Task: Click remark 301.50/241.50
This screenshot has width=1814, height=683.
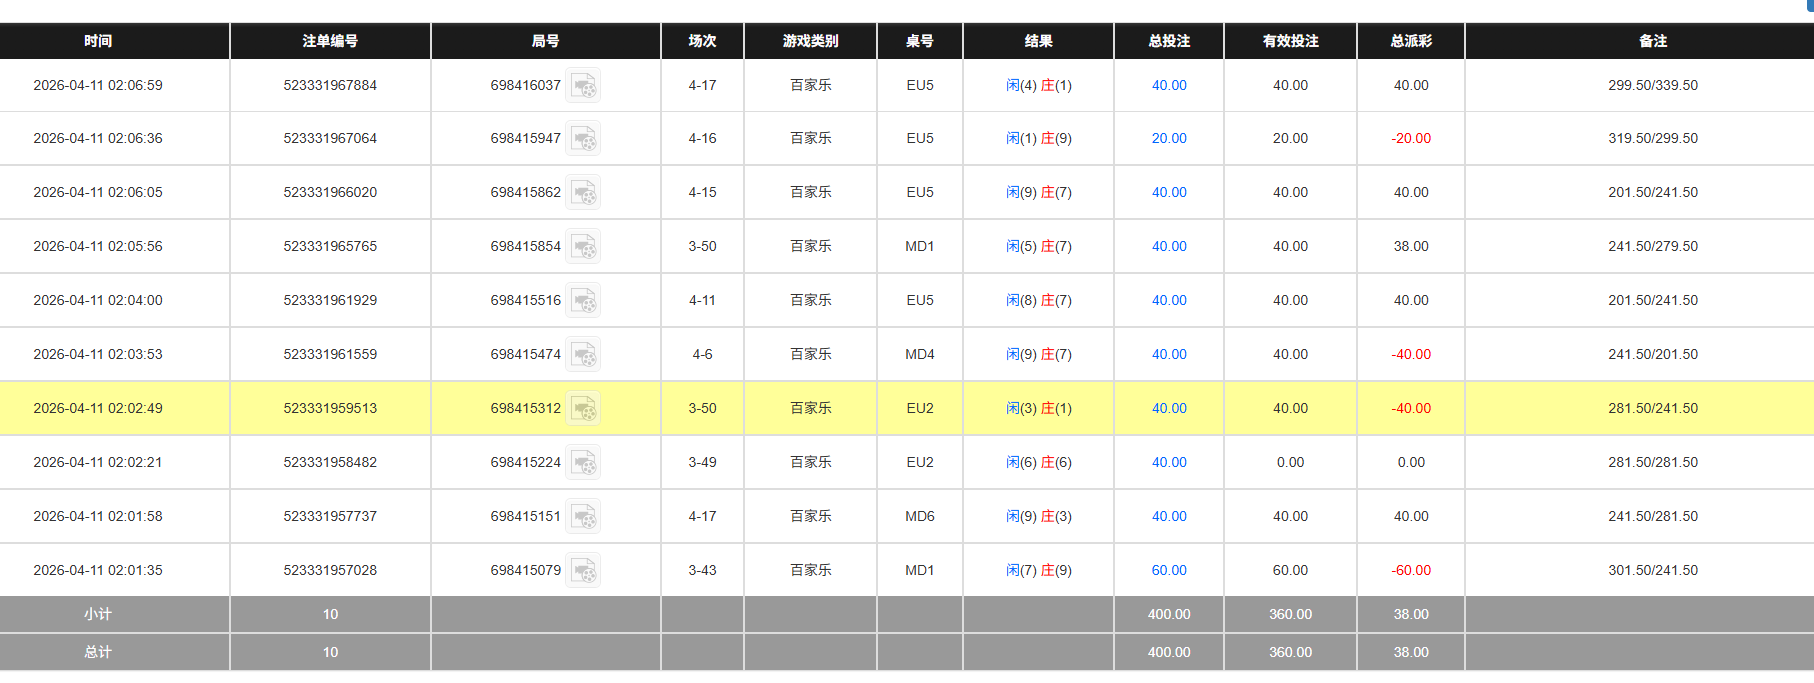Action: coord(1653,571)
